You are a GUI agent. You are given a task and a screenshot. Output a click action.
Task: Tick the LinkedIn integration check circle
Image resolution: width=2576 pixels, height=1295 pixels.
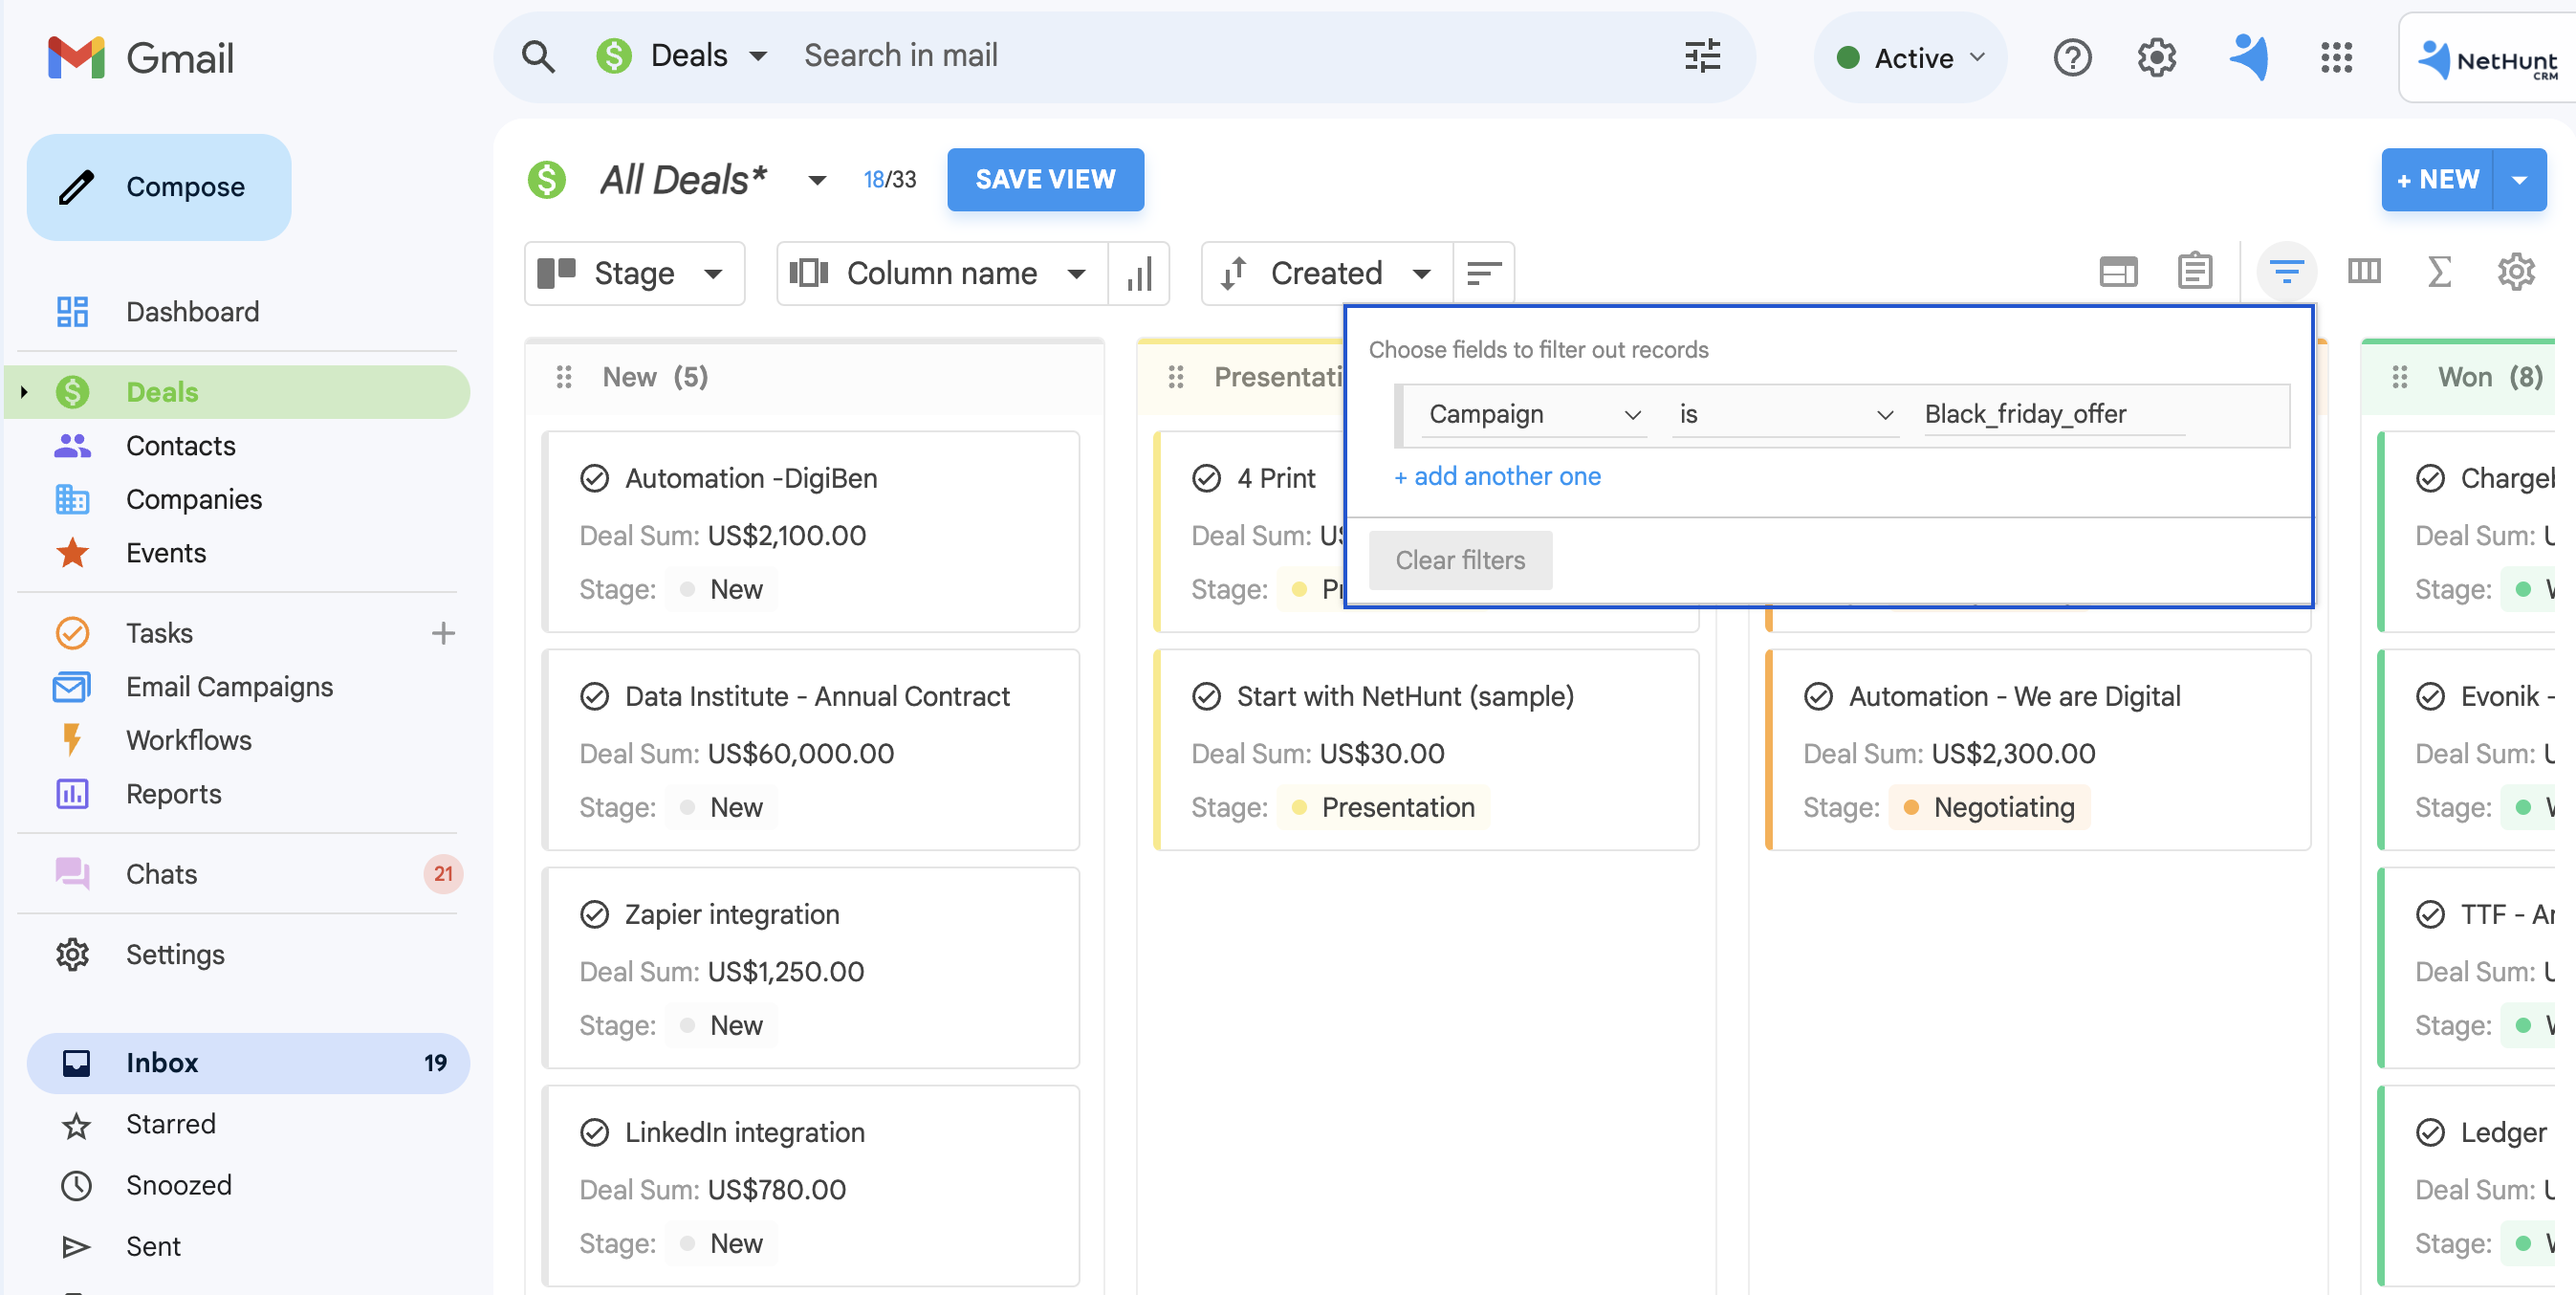pos(594,1133)
